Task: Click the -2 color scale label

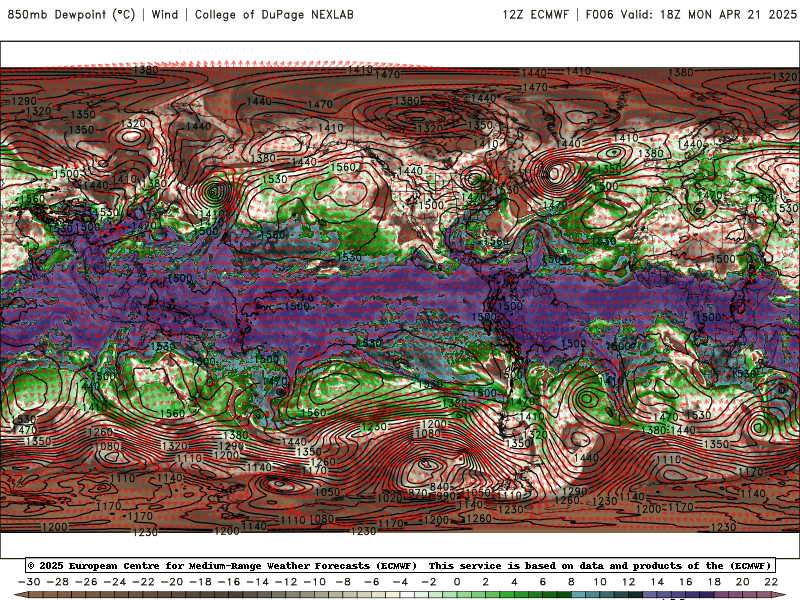Action: [429, 582]
